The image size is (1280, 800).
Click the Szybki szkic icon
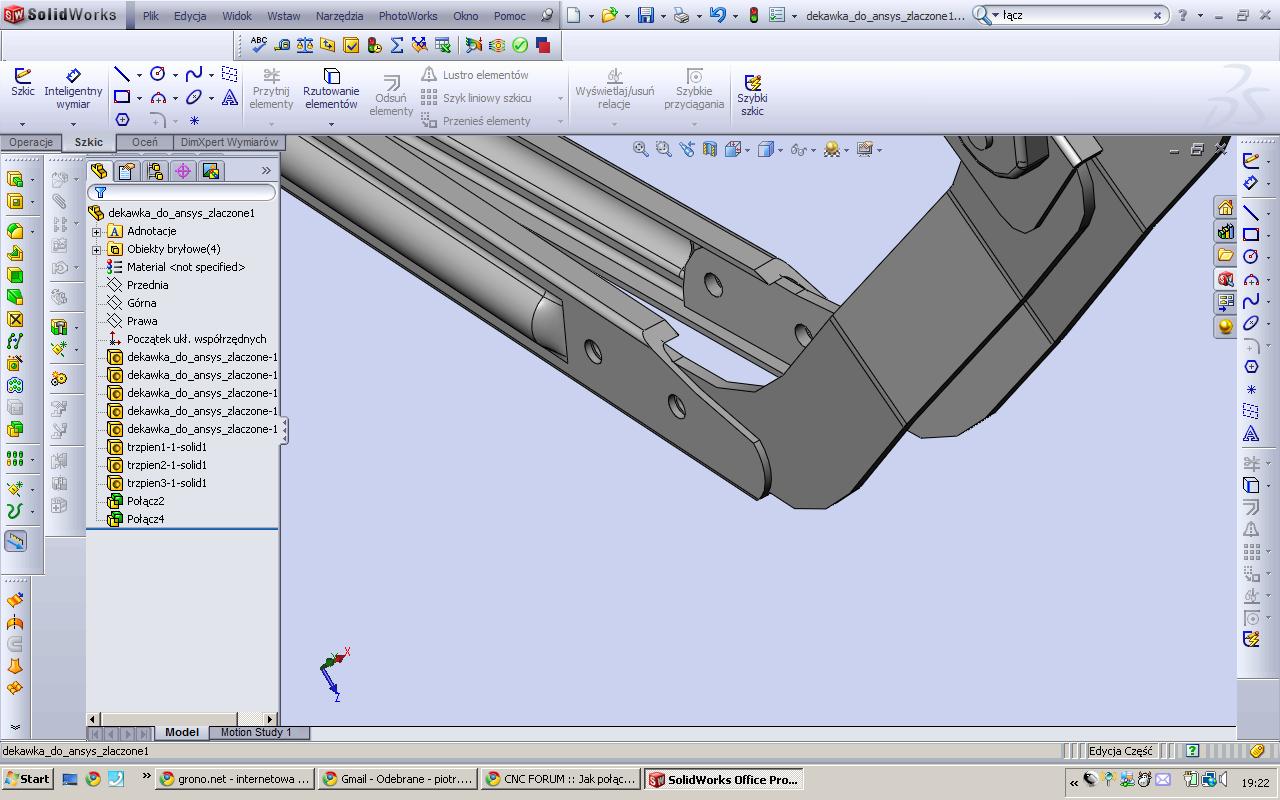pos(752,92)
